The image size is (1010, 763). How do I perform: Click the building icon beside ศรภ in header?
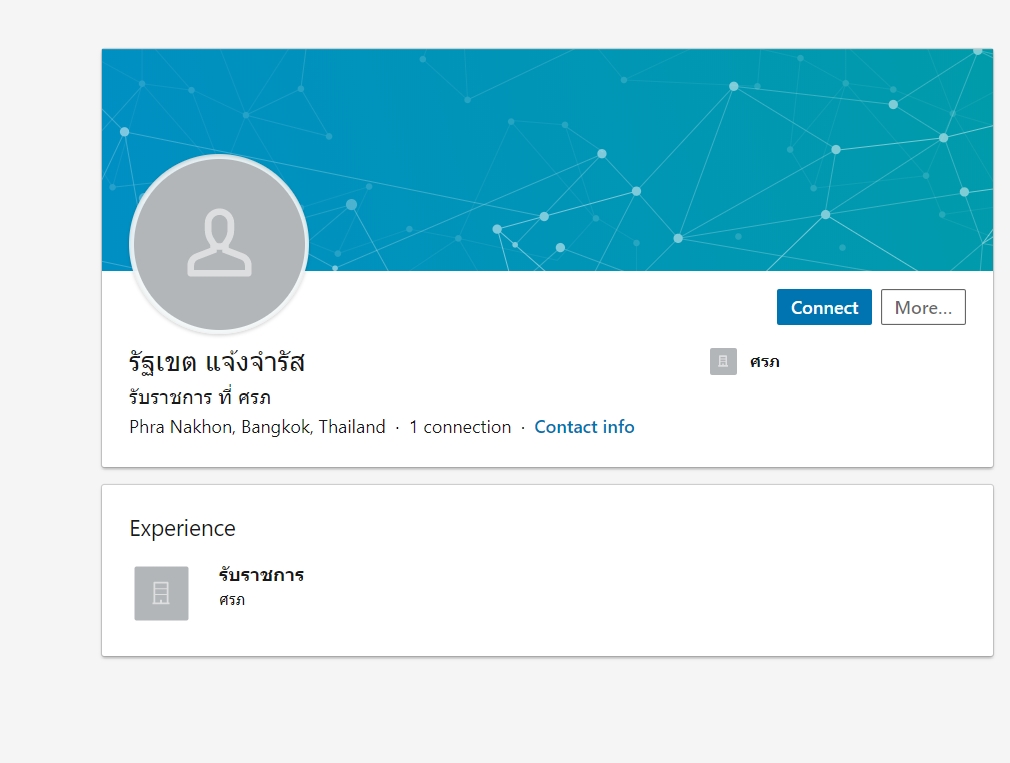coord(723,361)
